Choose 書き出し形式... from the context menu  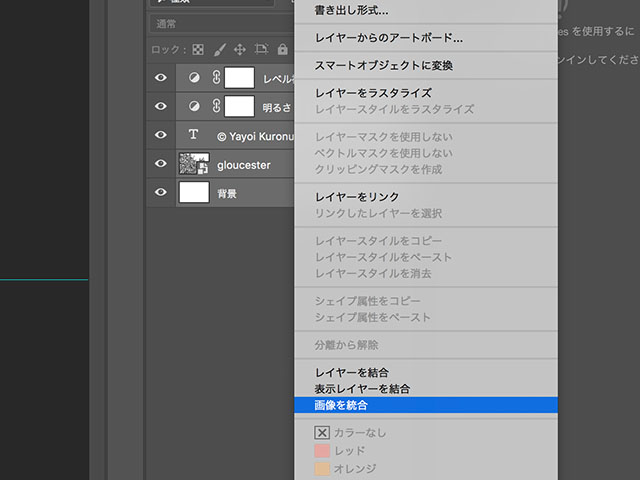click(426, 11)
